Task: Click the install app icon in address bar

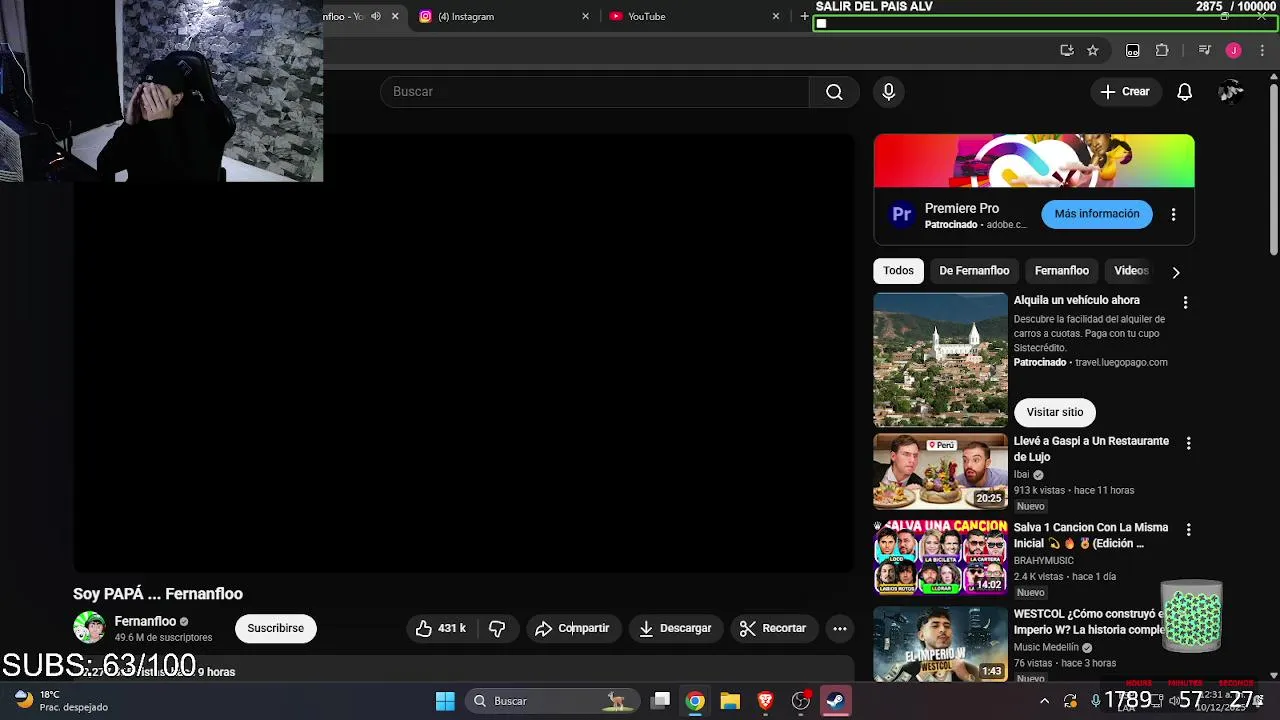Action: click(x=1067, y=50)
